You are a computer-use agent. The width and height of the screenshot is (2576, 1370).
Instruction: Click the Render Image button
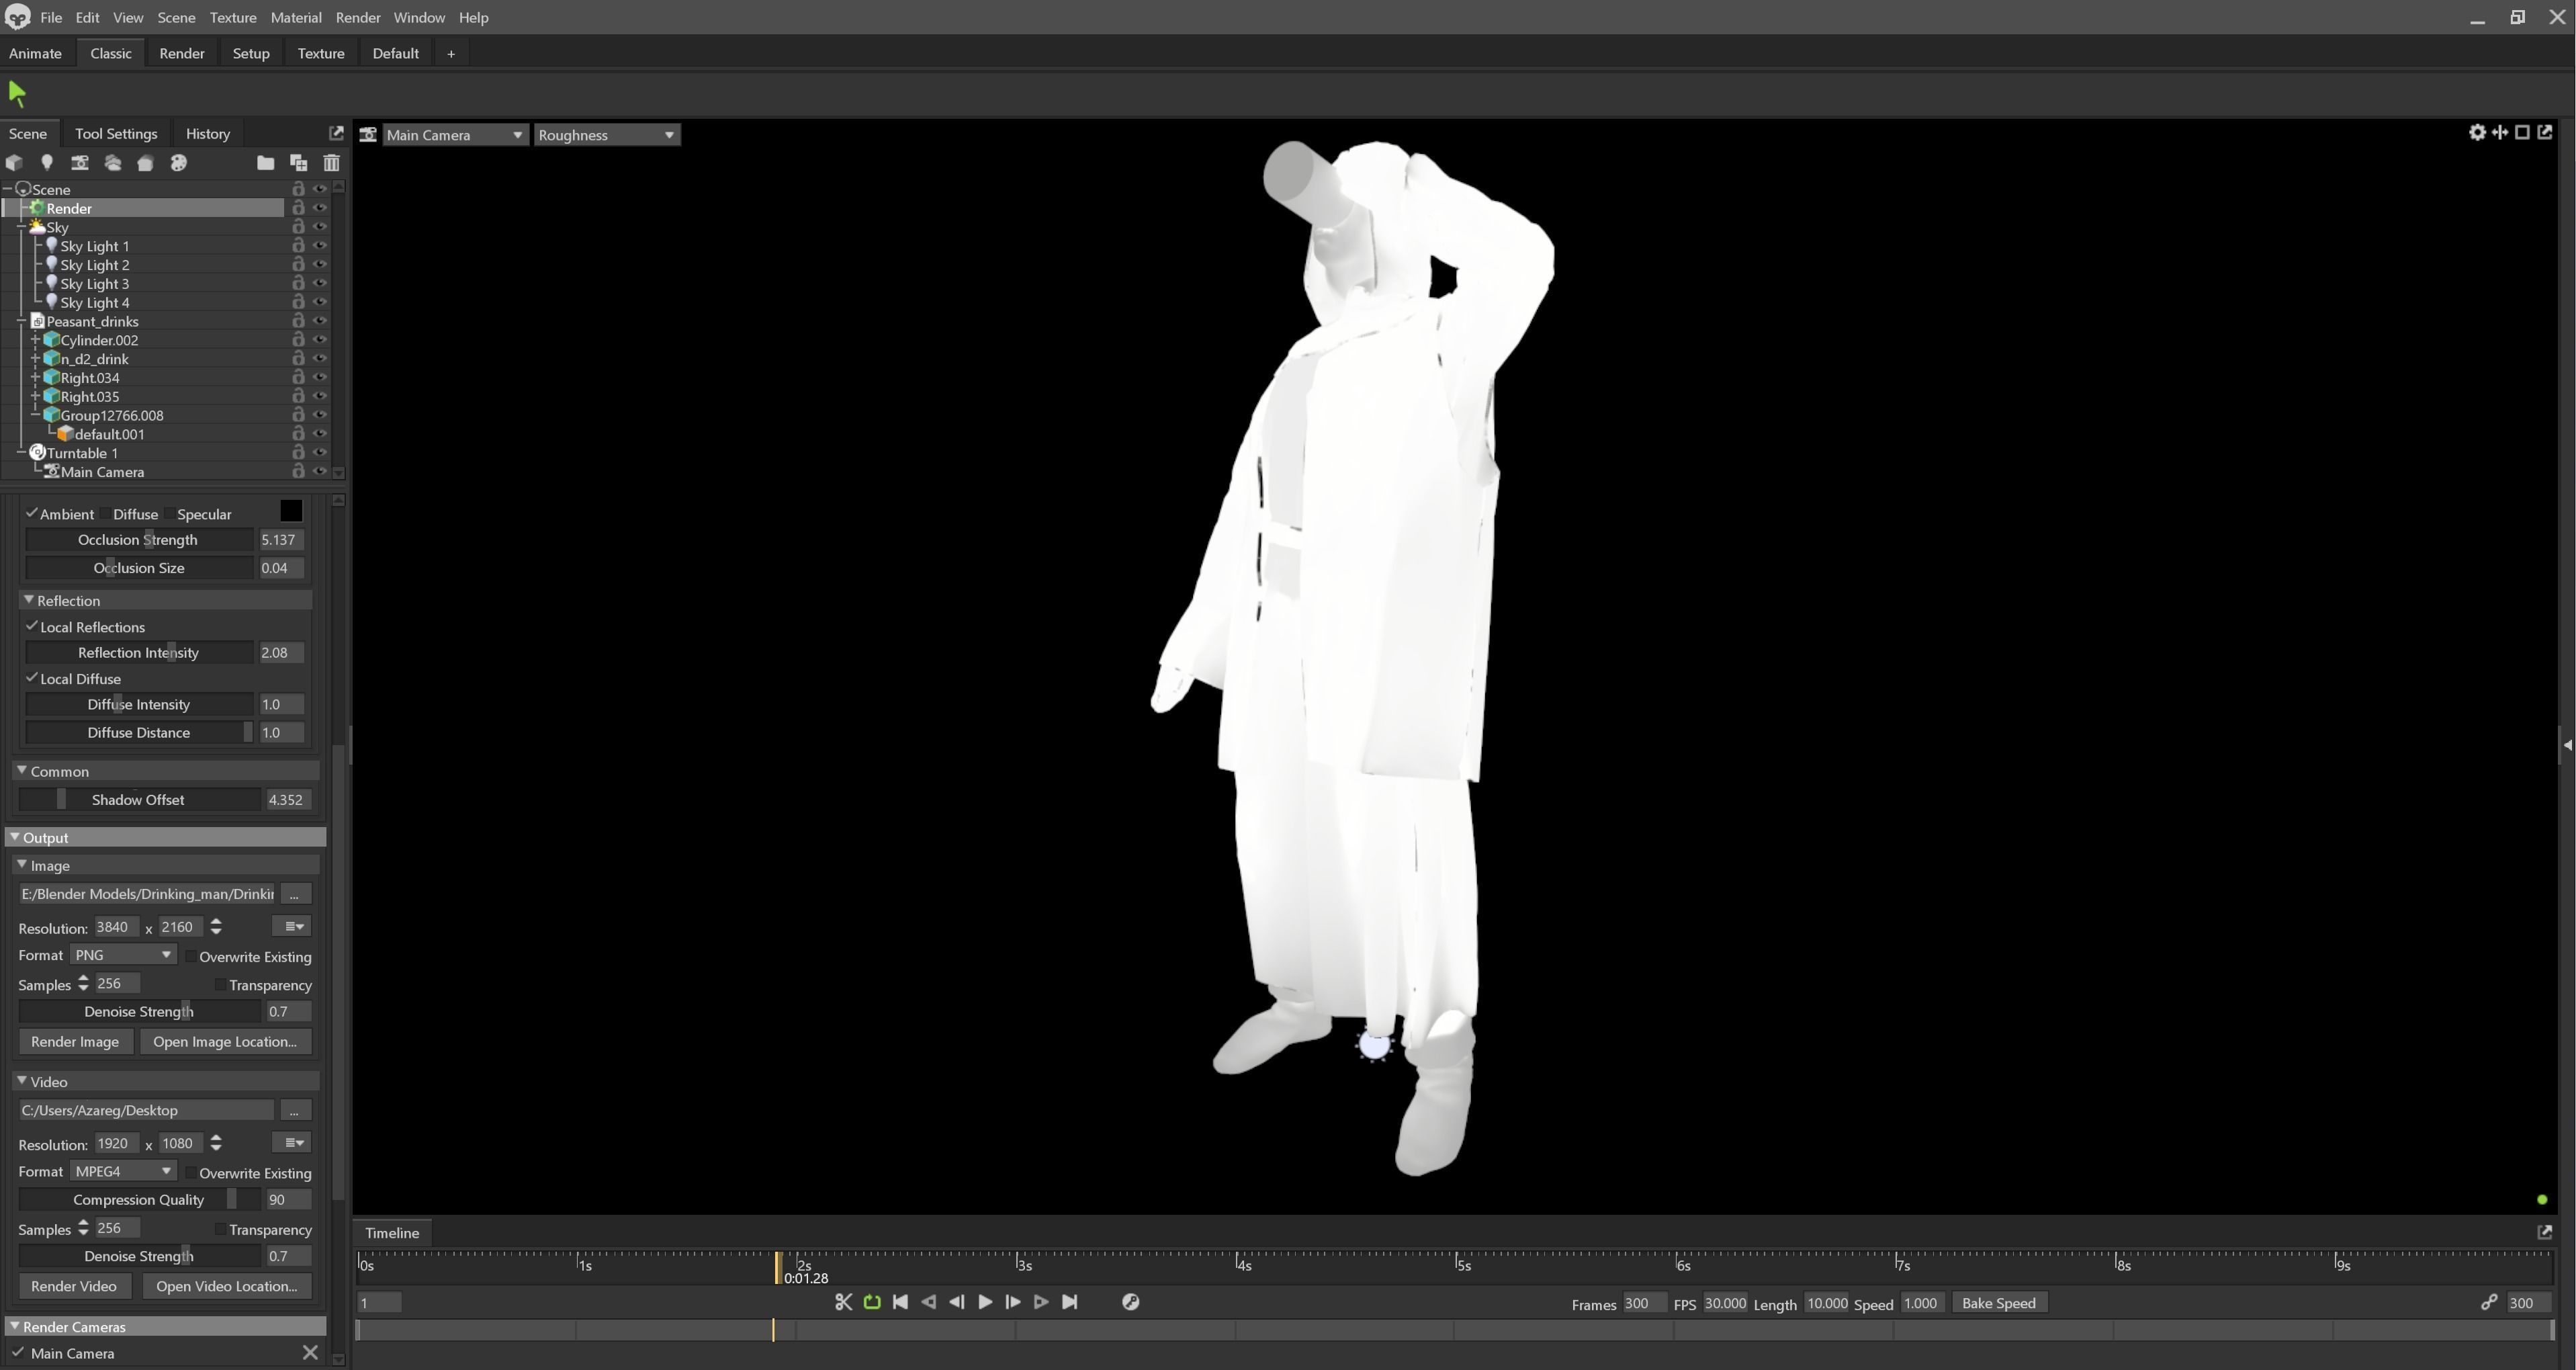coord(75,1041)
